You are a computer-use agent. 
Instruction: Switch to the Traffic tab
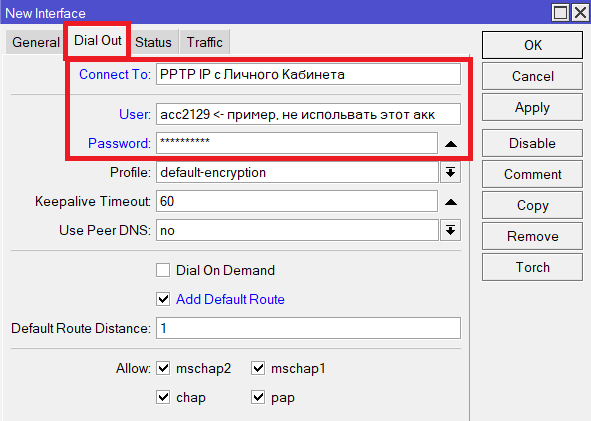[x=205, y=42]
